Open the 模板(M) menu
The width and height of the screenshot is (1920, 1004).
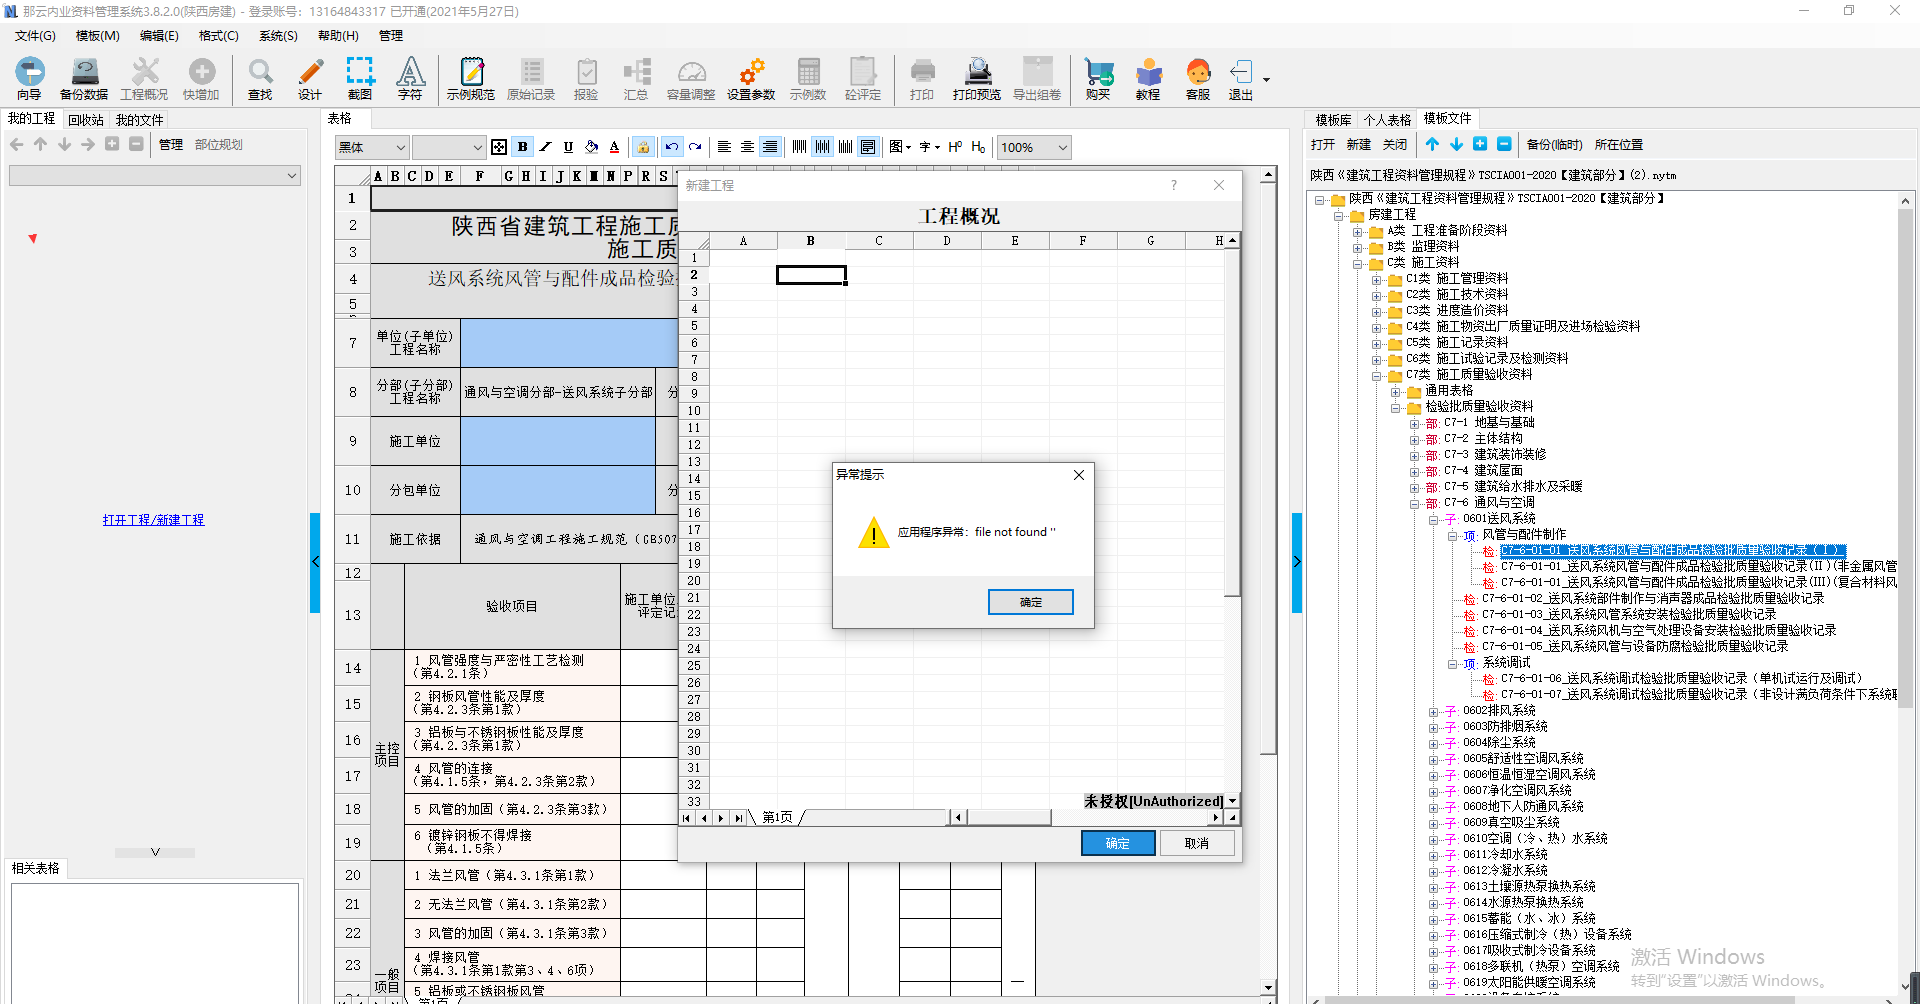97,36
